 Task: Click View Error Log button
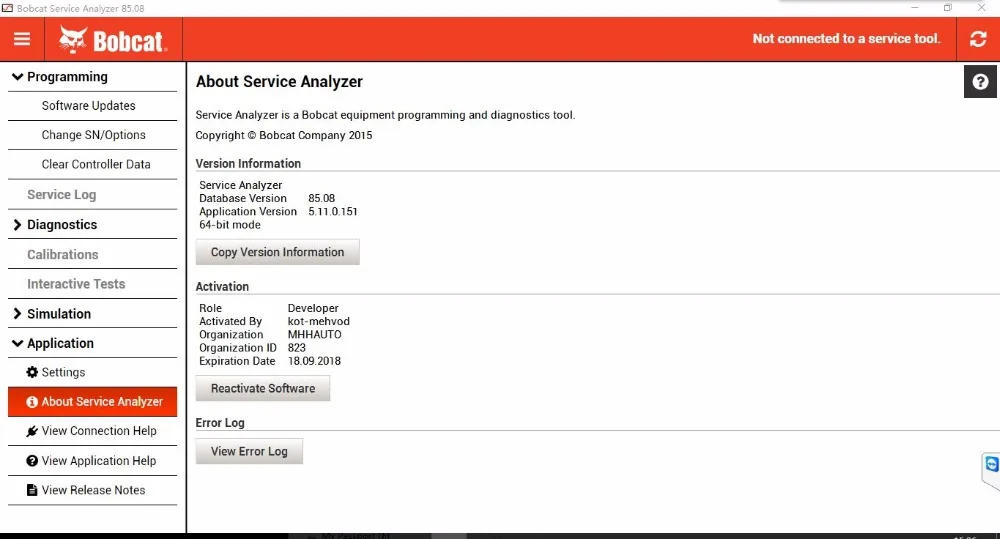click(249, 451)
